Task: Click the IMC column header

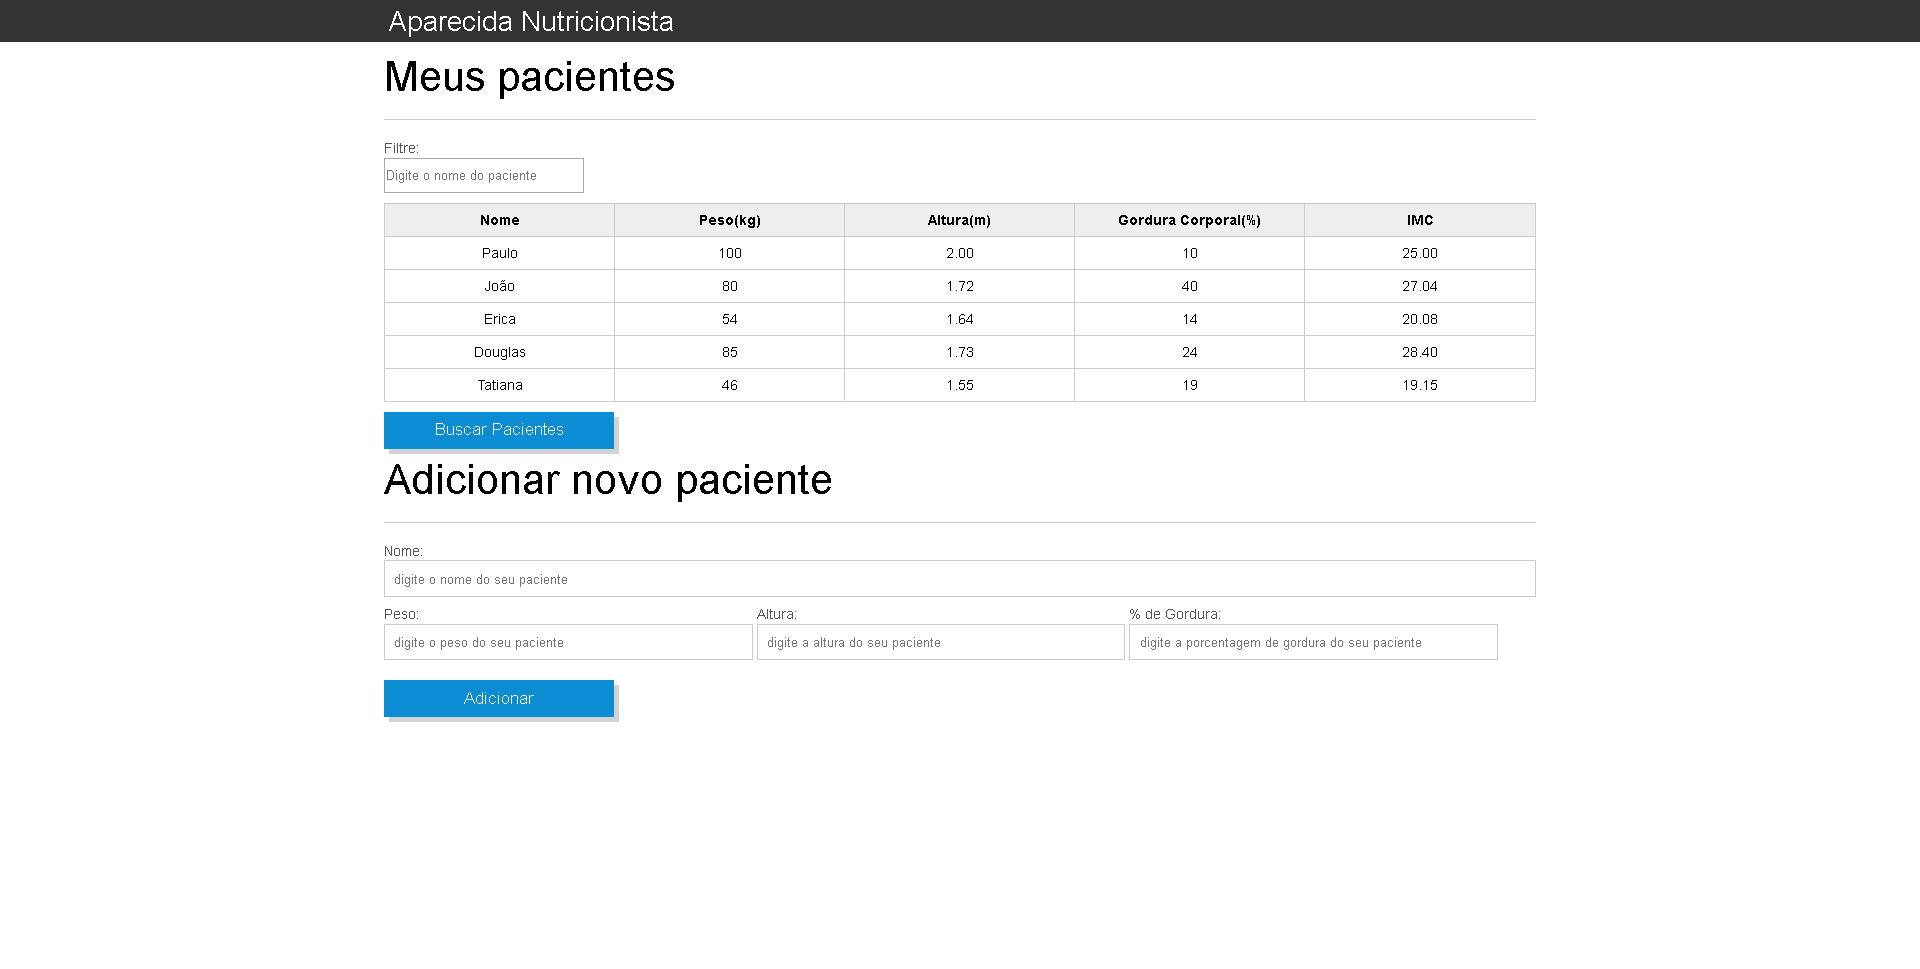Action: [x=1419, y=220]
